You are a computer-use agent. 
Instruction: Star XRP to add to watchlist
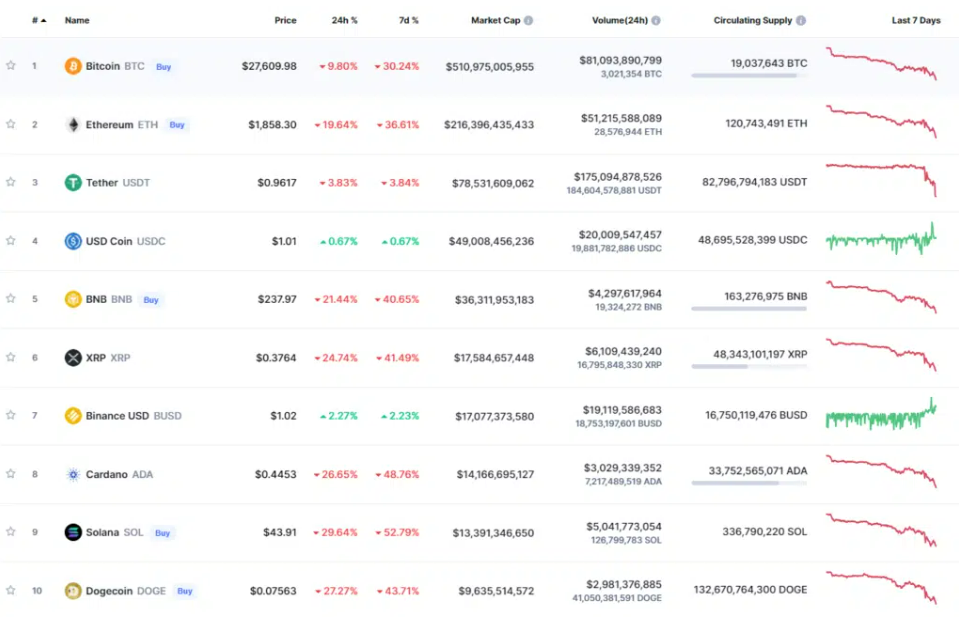11,357
